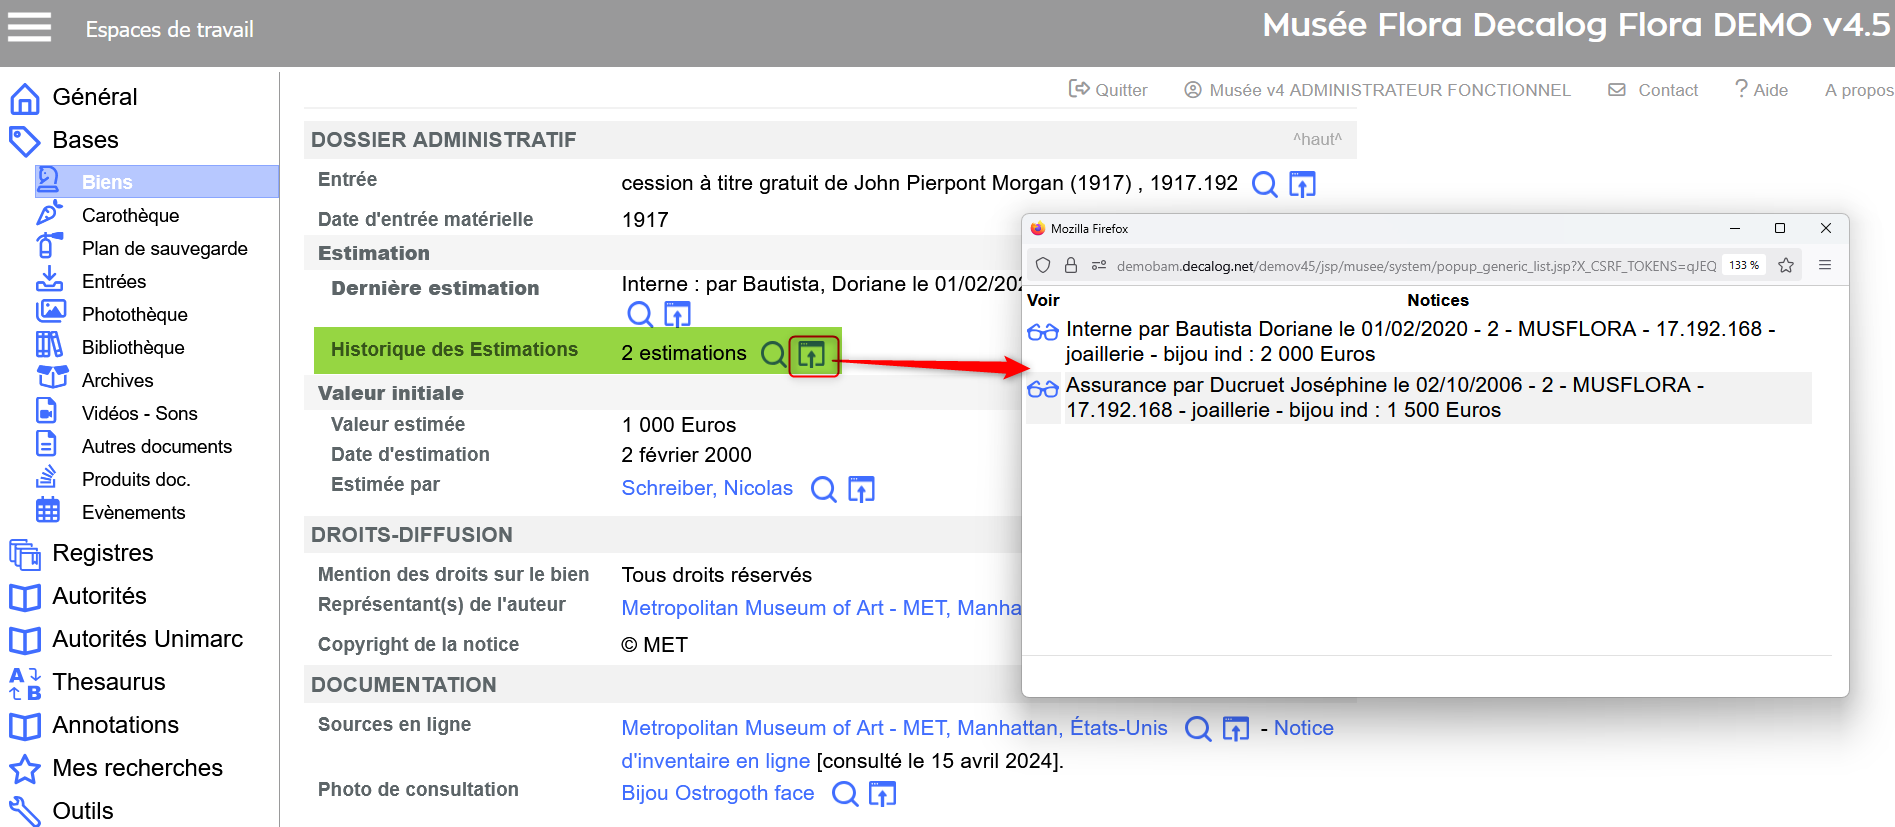Open Firefox application menu icon in popup
1895x827 pixels.
click(x=1825, y=265)
